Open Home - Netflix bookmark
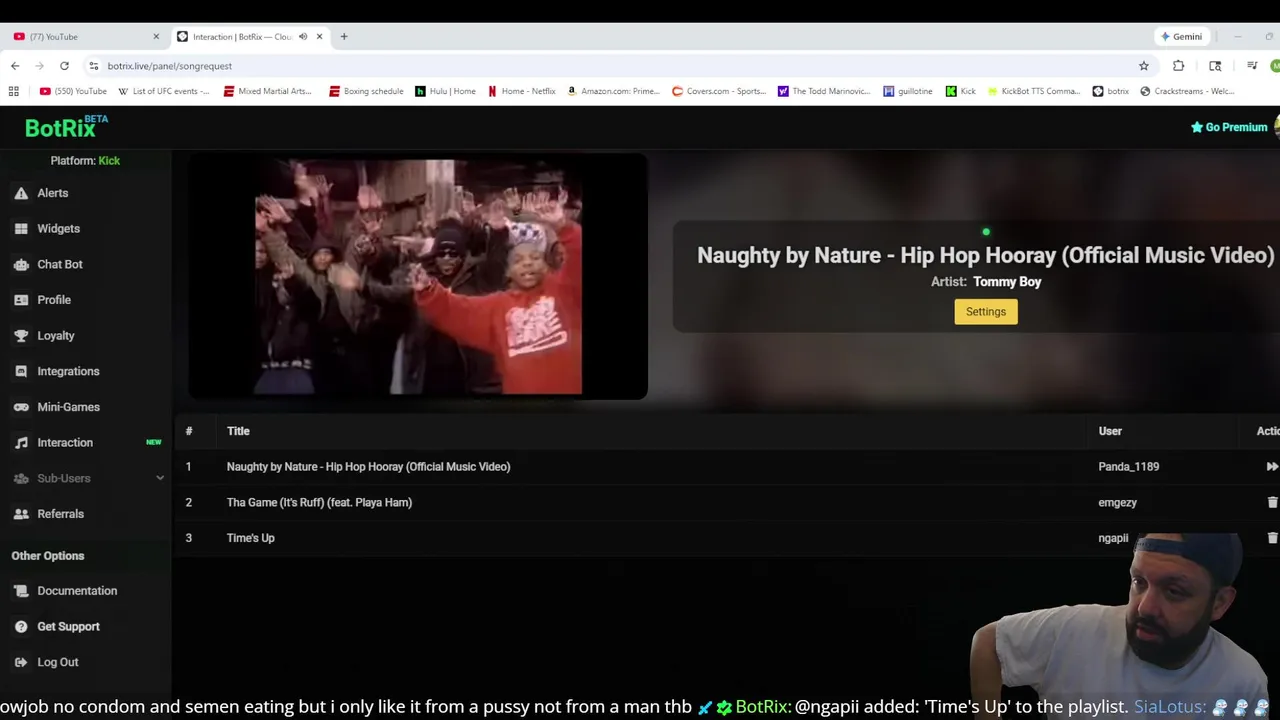1280x720 pixels. (x=522, y=91)
